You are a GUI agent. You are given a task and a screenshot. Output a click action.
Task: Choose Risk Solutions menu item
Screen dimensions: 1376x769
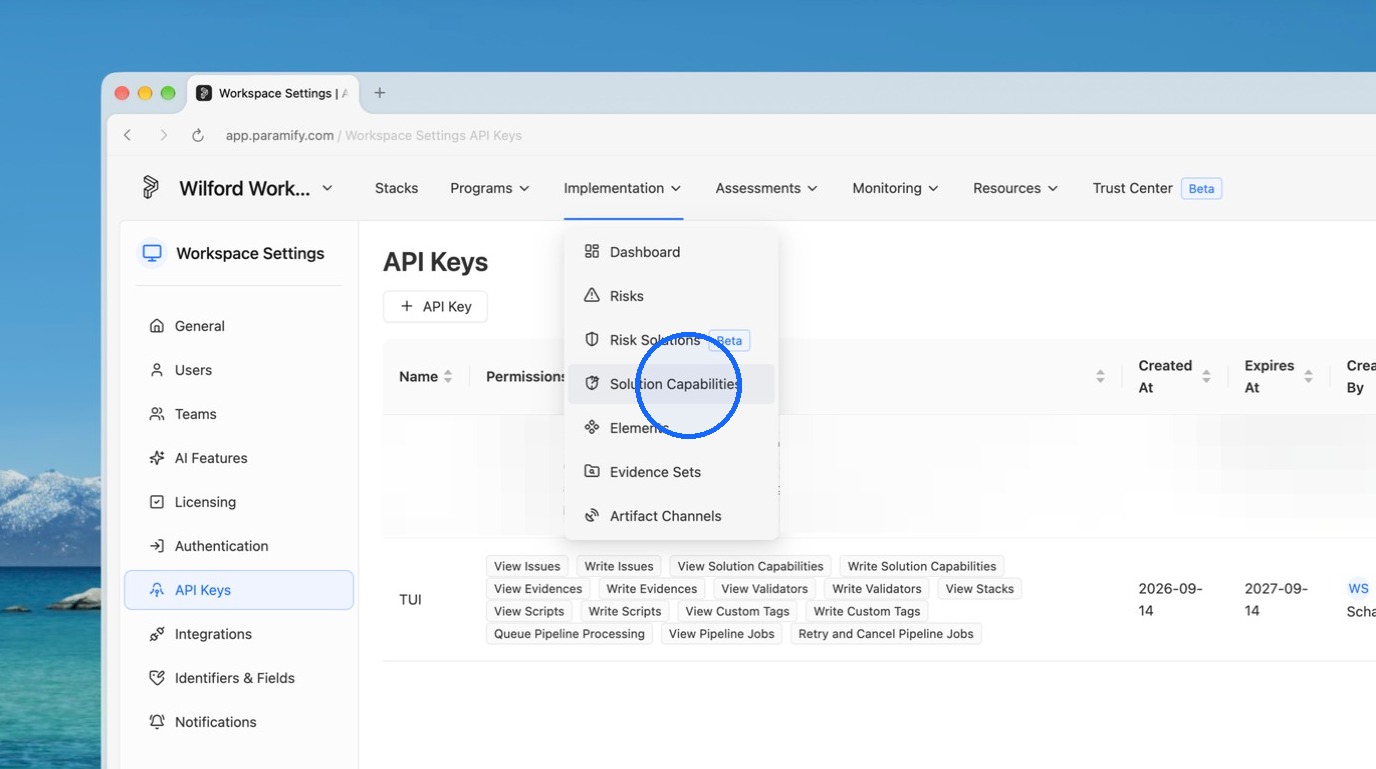click(x=671, y=340)
